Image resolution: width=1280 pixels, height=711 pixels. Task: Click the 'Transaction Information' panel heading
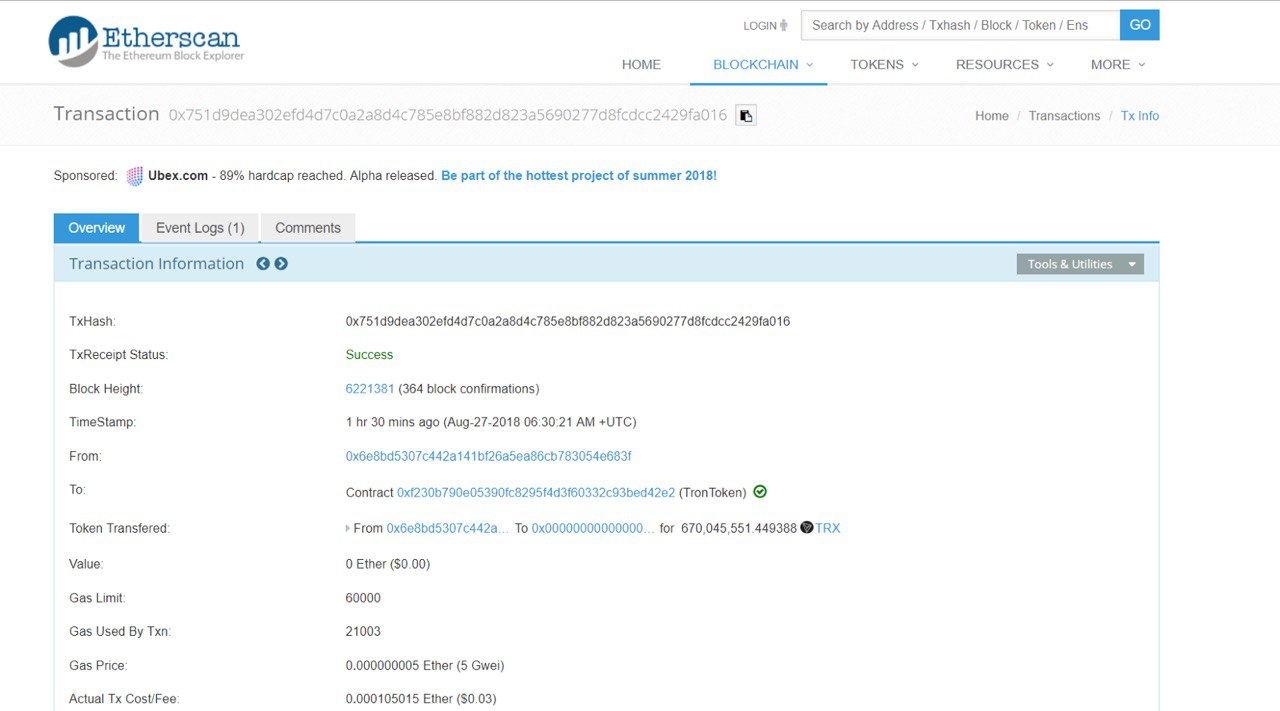[x=156, y=264]
